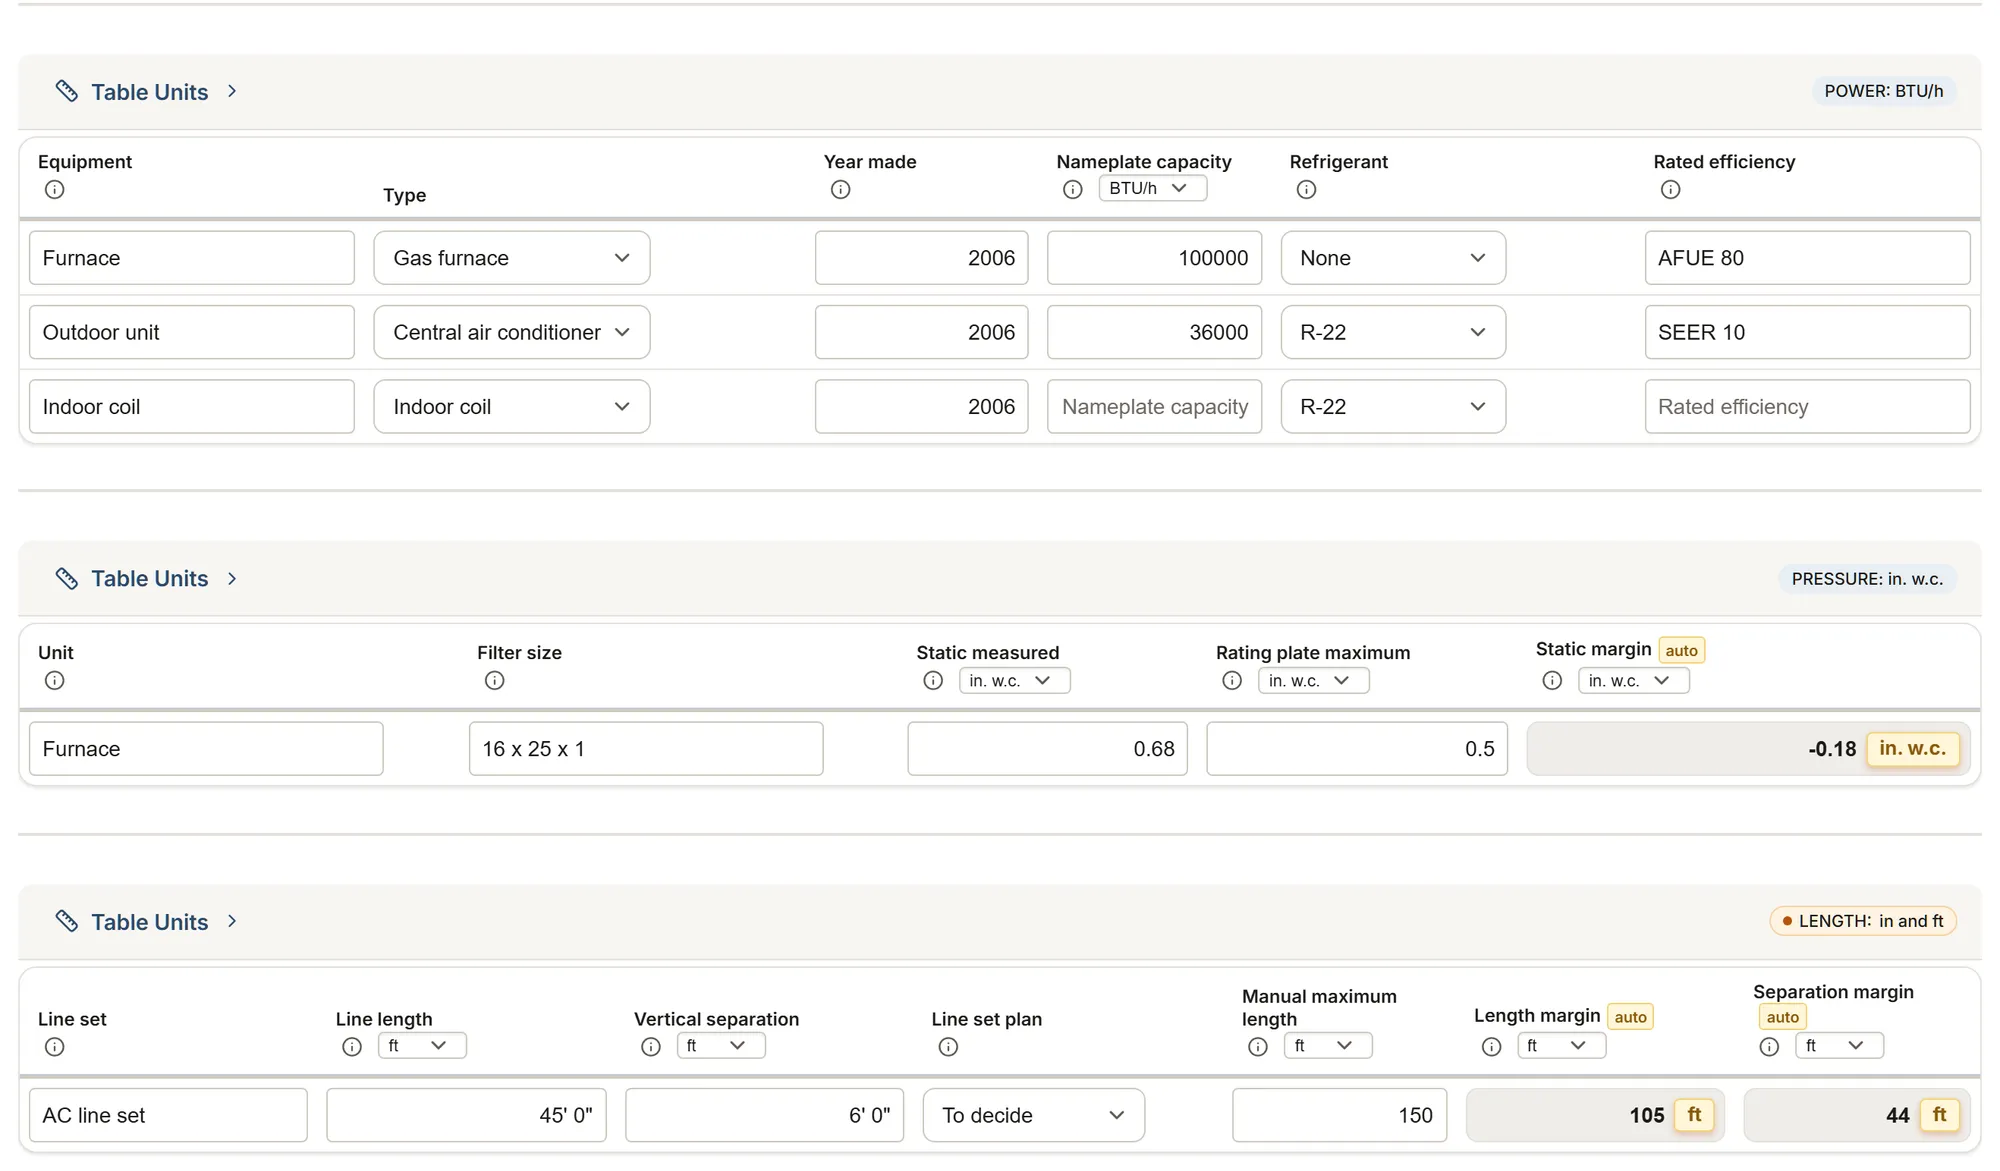
Task: Expand Table Units in pressure section
Action: click(148, 578)
